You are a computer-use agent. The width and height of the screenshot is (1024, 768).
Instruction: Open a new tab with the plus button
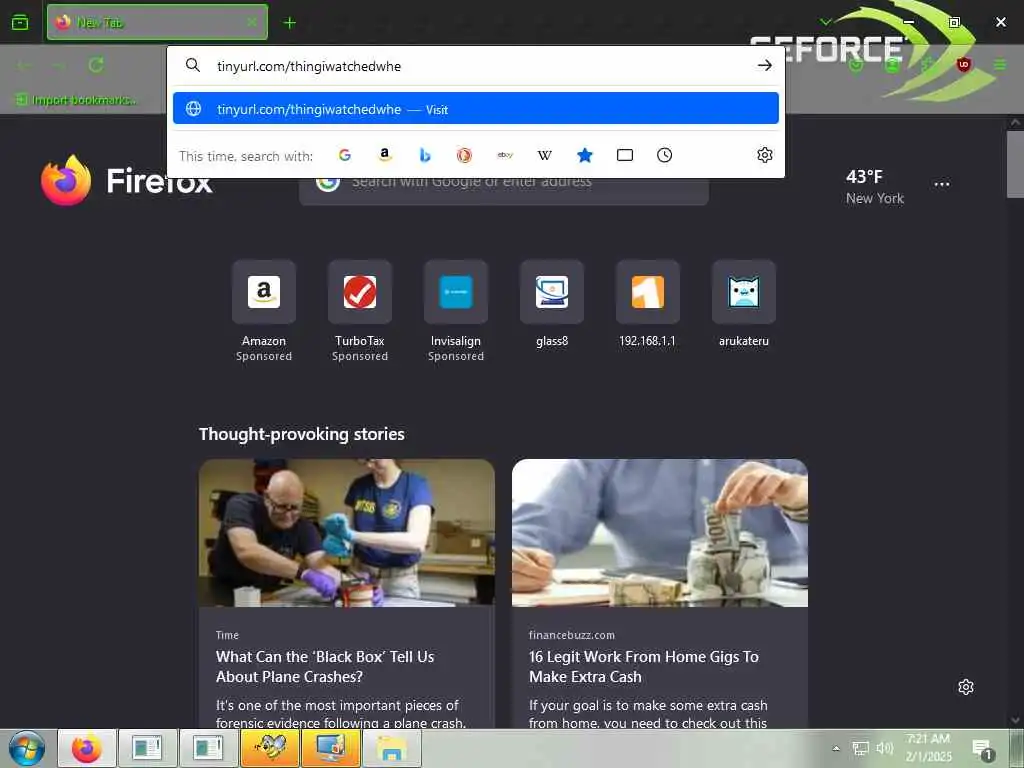click(x=289, y=23)
